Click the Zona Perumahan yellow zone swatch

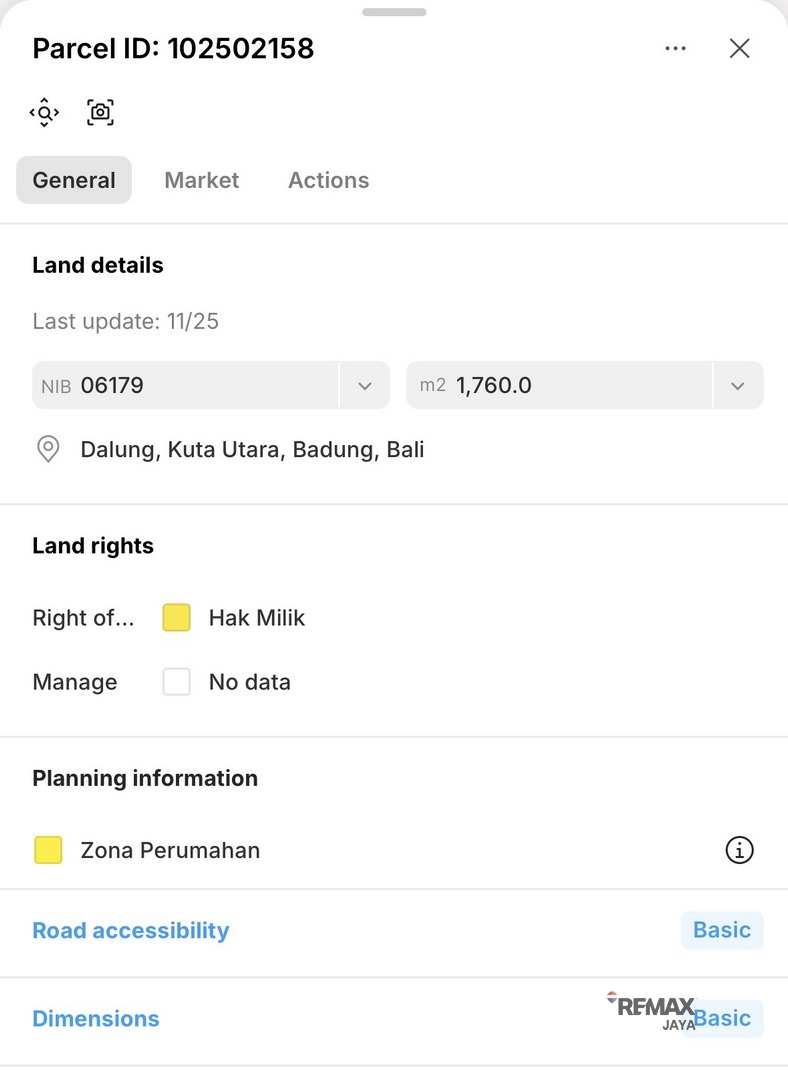48,850
